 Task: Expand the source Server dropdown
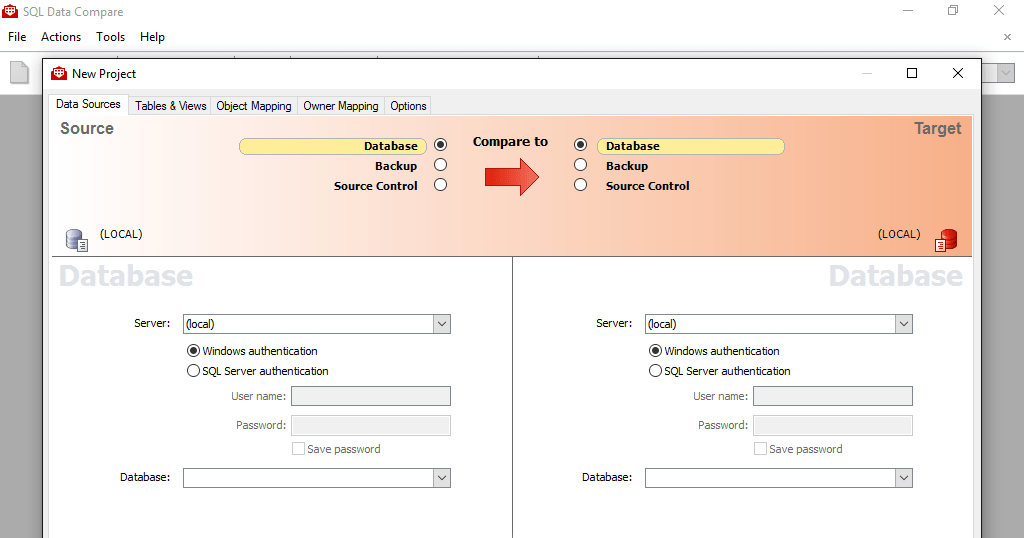[x=441, y=324]
